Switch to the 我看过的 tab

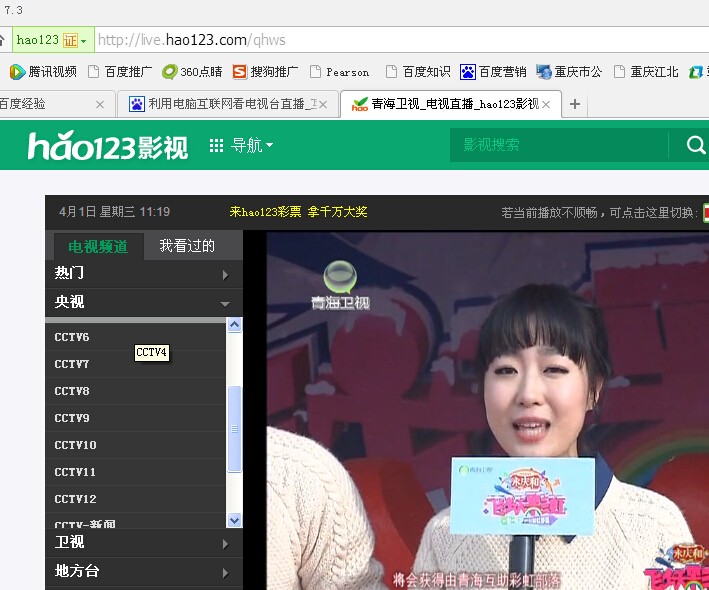click(x=187, y=246)
